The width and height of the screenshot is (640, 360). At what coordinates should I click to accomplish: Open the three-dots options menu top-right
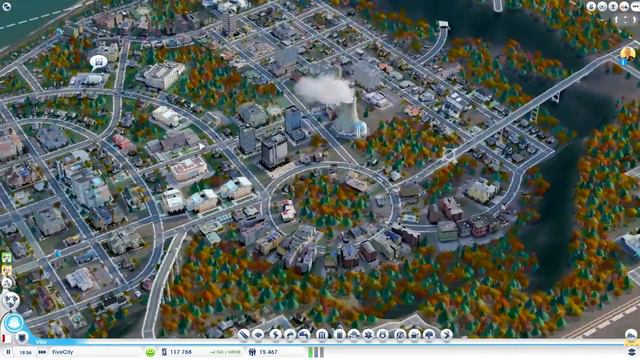pyautogui.click(x=635, y=6)
